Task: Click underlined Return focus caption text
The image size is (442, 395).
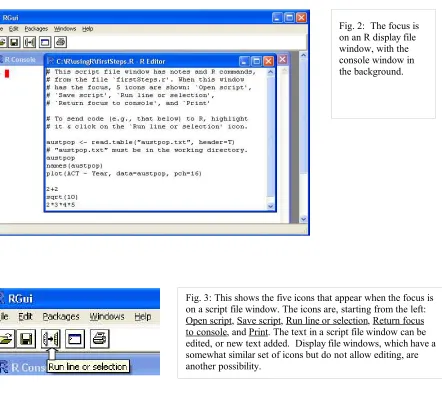Action: [x=398, y=321]
